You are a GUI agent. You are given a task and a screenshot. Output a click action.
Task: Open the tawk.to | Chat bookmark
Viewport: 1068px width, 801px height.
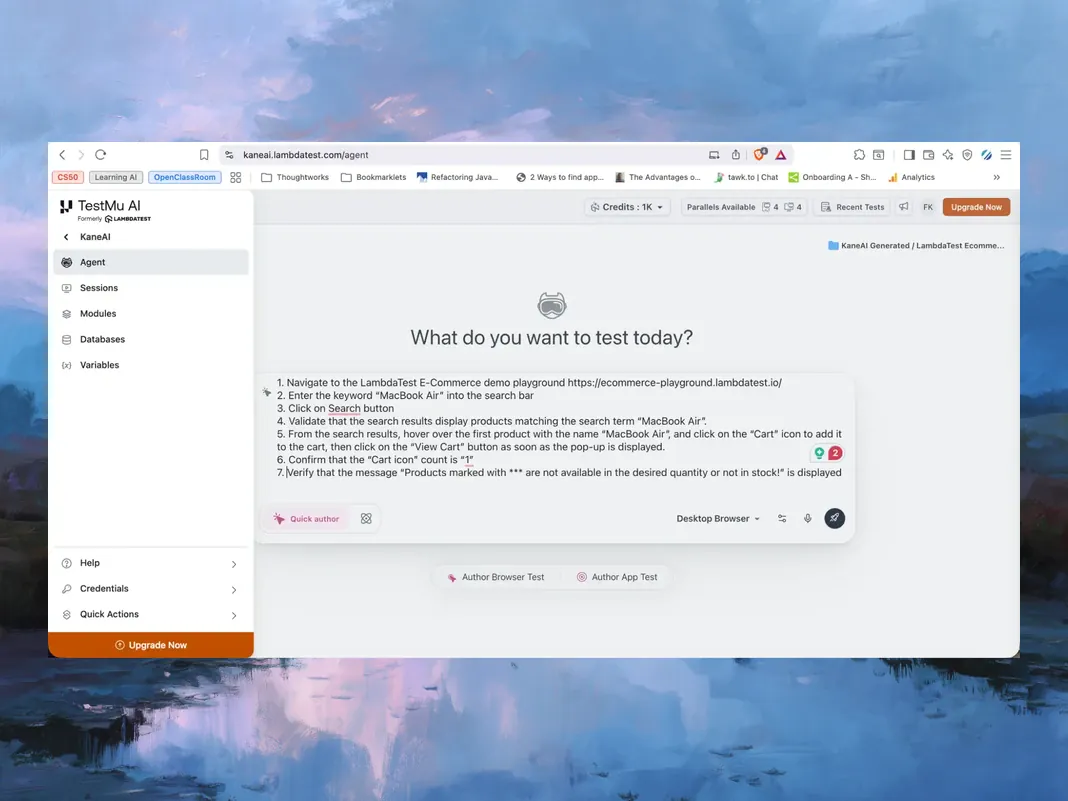tap(746, 177)
